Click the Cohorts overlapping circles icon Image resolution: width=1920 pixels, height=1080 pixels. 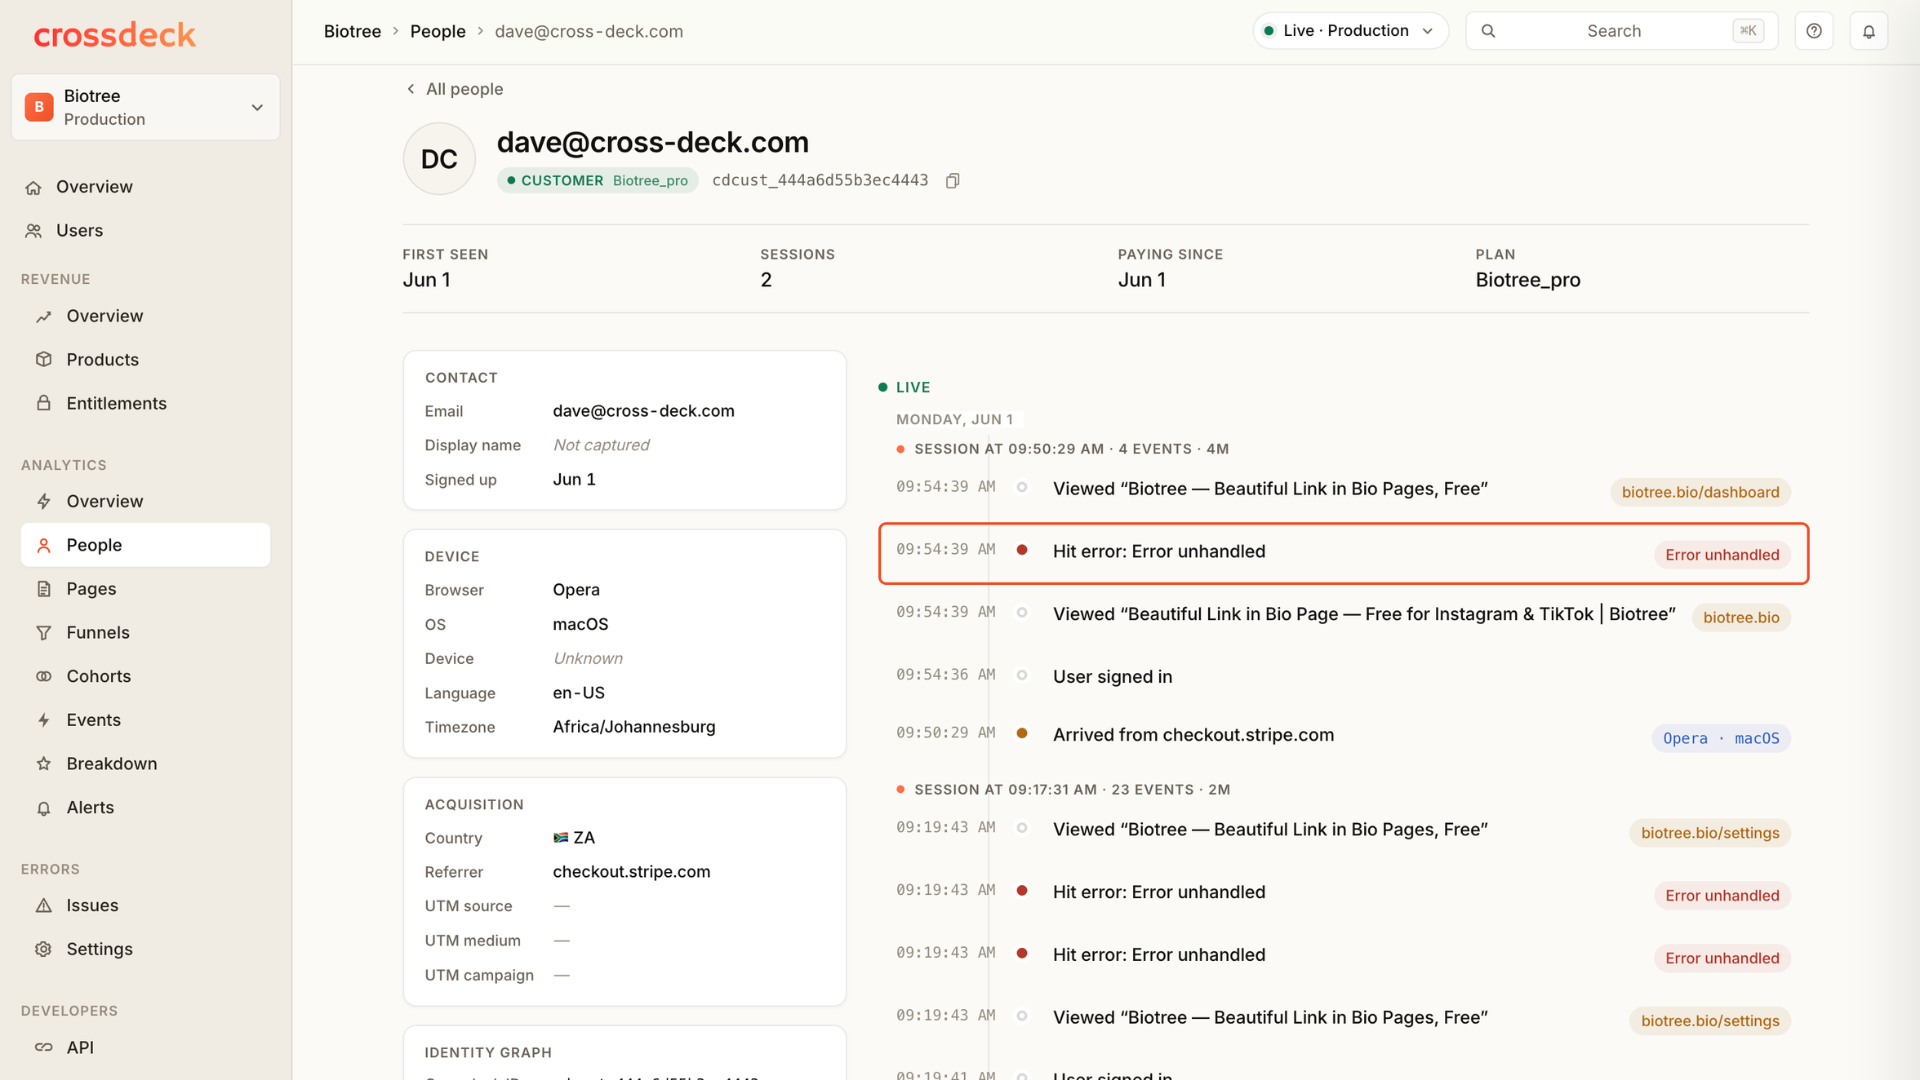[x=44, y=676]
